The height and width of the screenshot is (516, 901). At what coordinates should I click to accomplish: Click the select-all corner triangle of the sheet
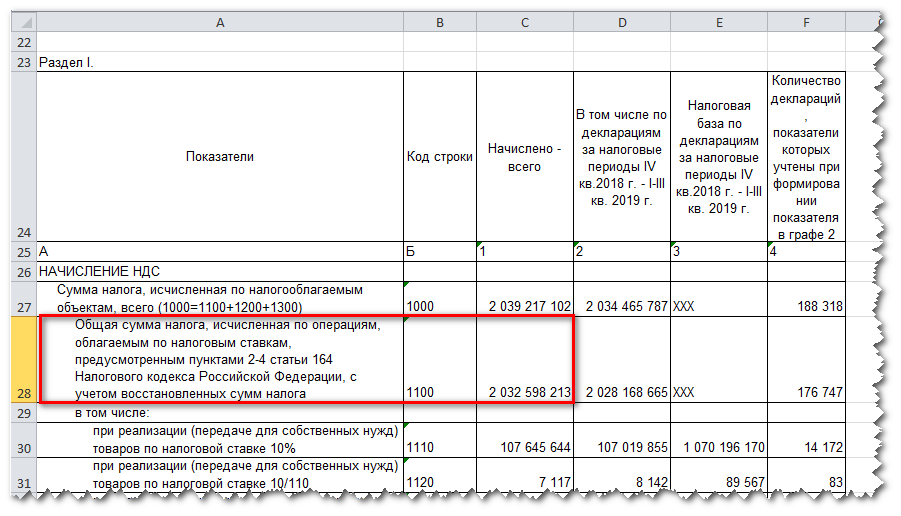point(24,22)
